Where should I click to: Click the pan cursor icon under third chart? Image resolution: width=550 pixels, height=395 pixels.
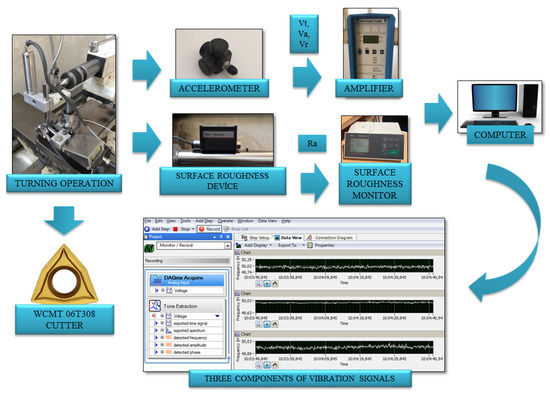[x=267, y=365]
